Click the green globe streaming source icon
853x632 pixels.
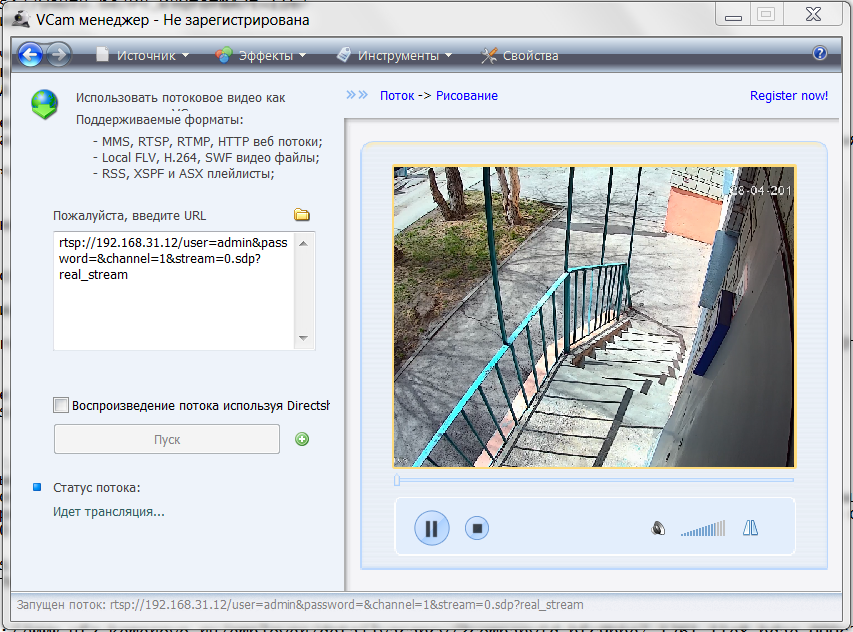tap(44, 104)
